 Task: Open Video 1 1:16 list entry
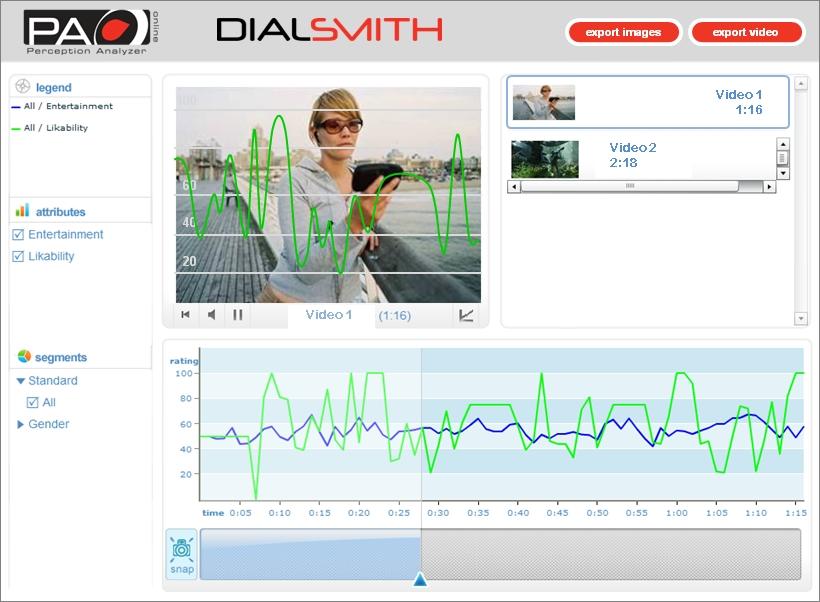pos(648,102)
